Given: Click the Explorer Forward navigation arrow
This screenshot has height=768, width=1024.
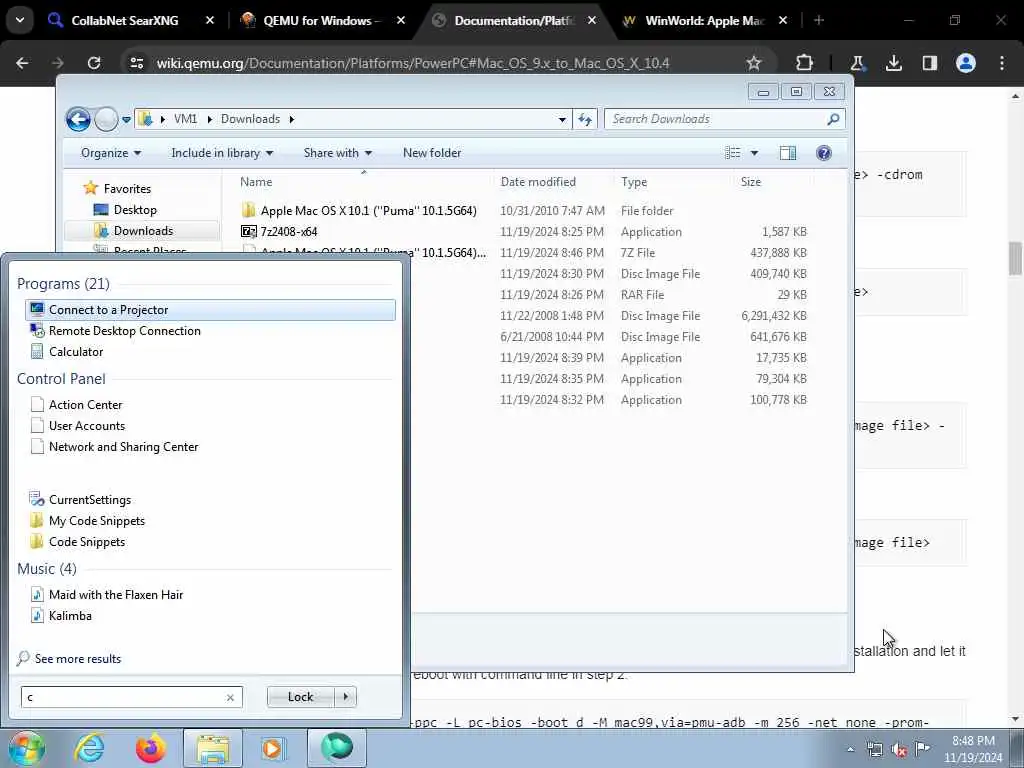Looking at the screenshot, I should coord(106,119).
